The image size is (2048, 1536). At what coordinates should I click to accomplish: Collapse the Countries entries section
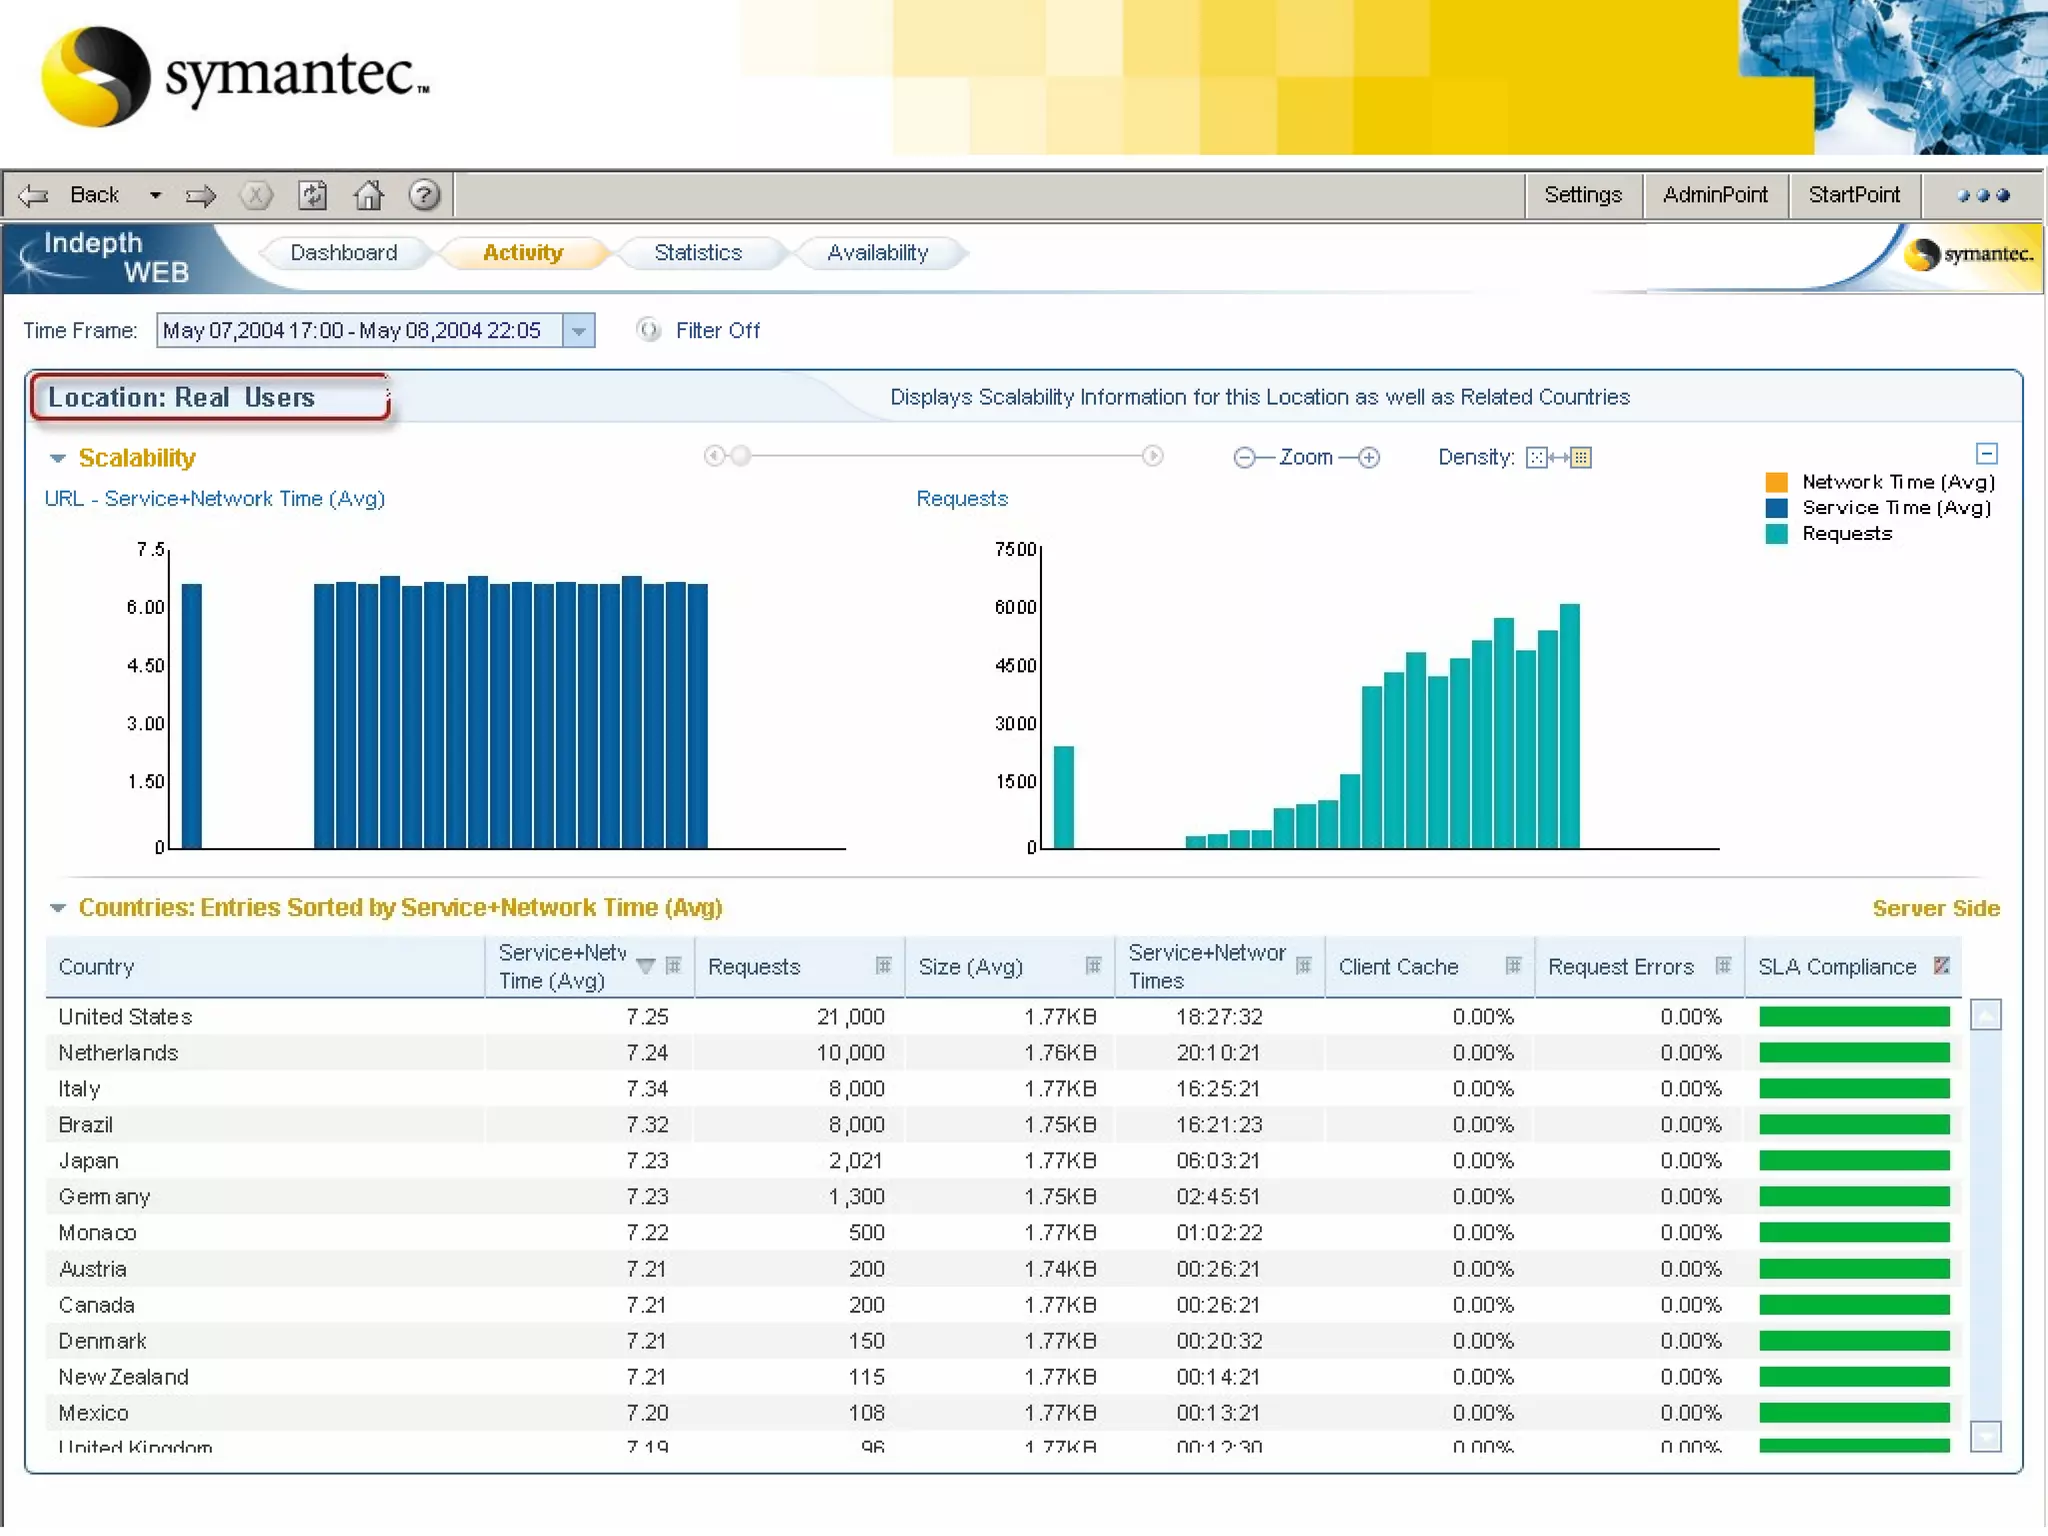pyautogui.click(x=58, y=908)
